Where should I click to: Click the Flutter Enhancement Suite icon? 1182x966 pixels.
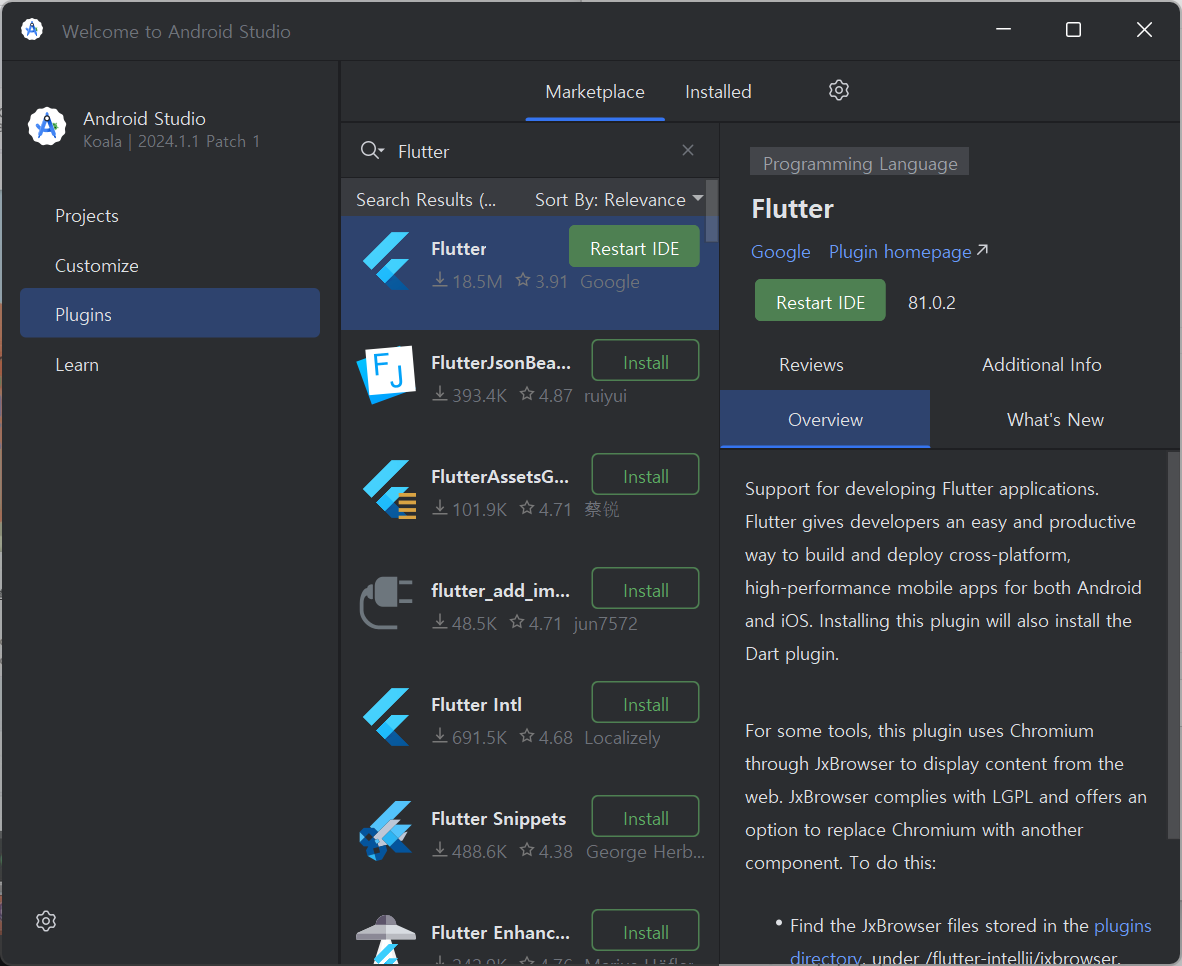(386, 940)
